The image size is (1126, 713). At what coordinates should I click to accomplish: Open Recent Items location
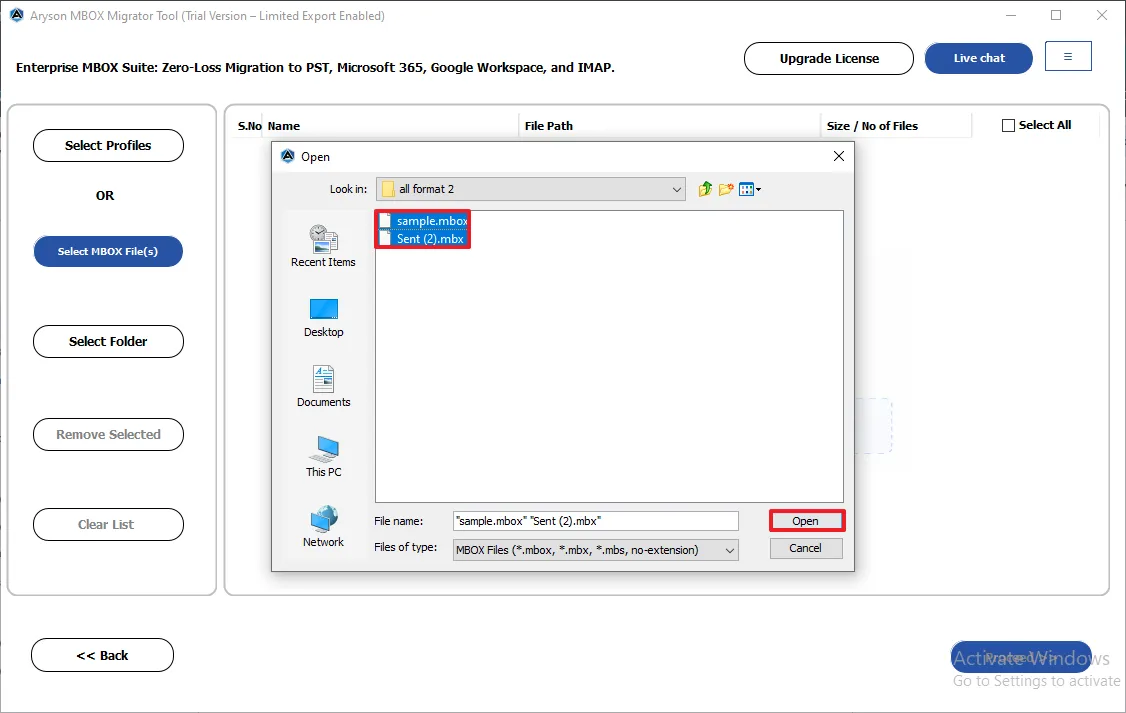tap(323, 246)
